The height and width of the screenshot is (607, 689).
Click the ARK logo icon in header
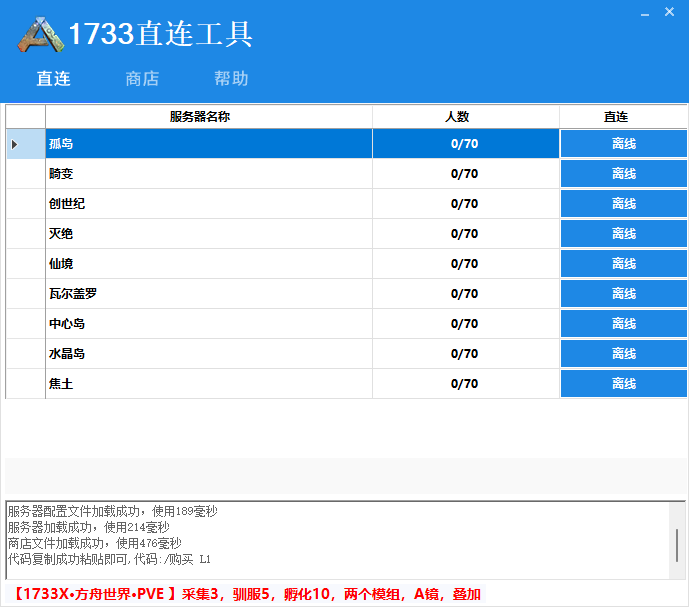(x=41, y=35)
